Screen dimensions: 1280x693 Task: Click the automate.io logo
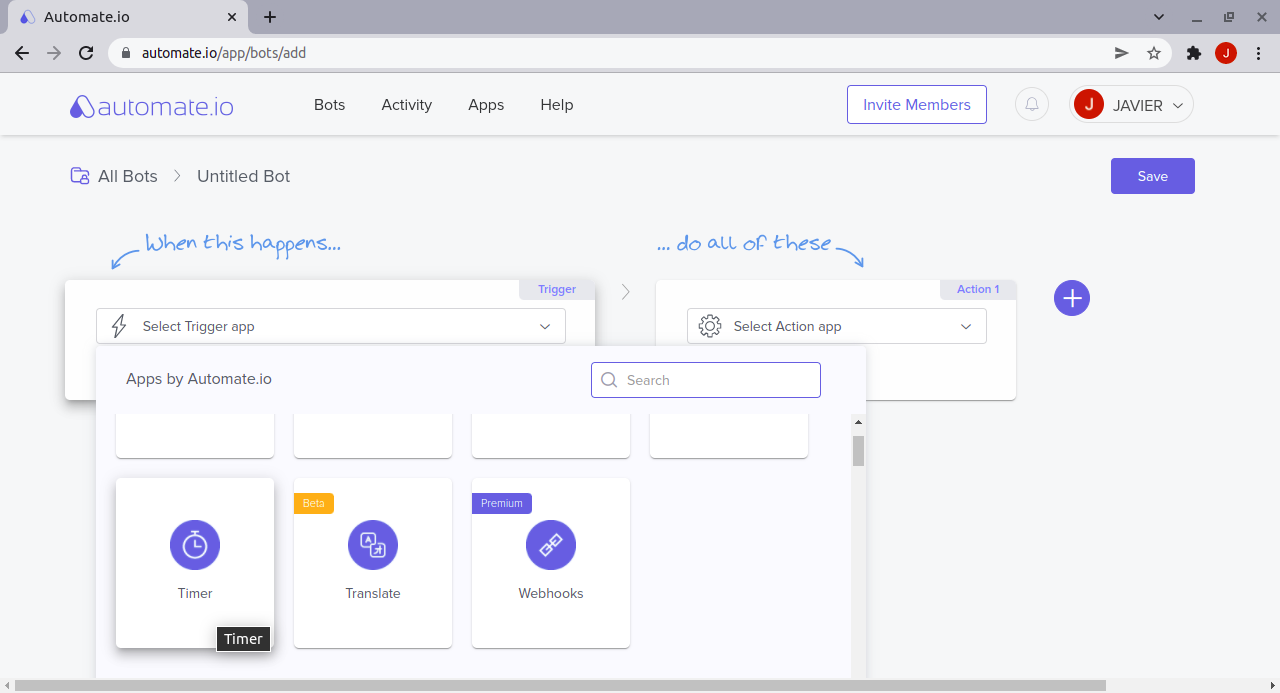[152, 106]
